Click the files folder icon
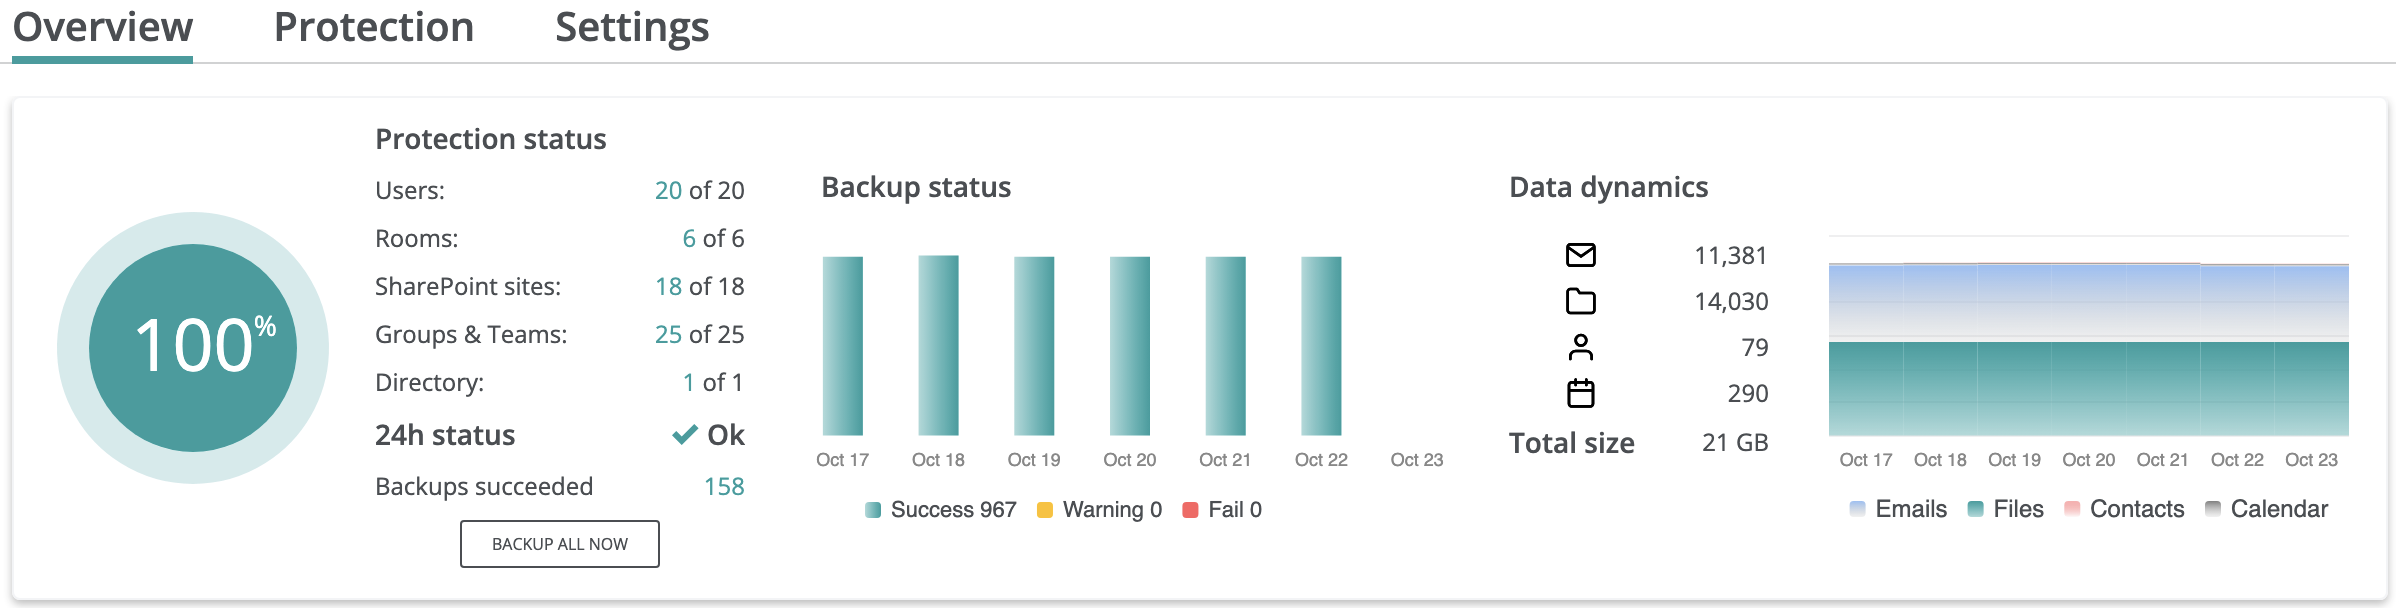 (x=1580, y=301)
